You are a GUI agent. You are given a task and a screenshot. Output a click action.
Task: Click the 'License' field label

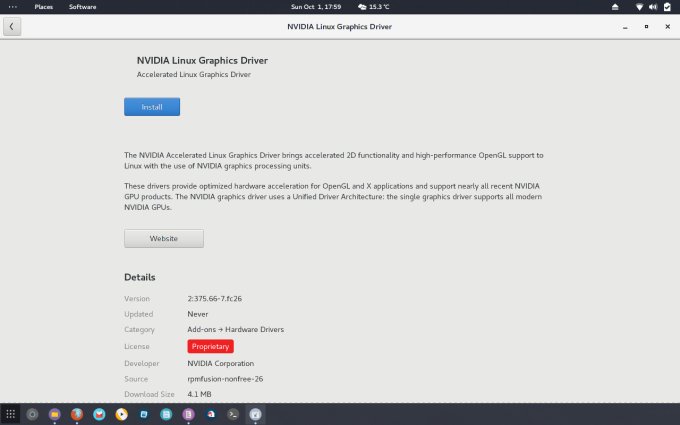pos(137,347)
